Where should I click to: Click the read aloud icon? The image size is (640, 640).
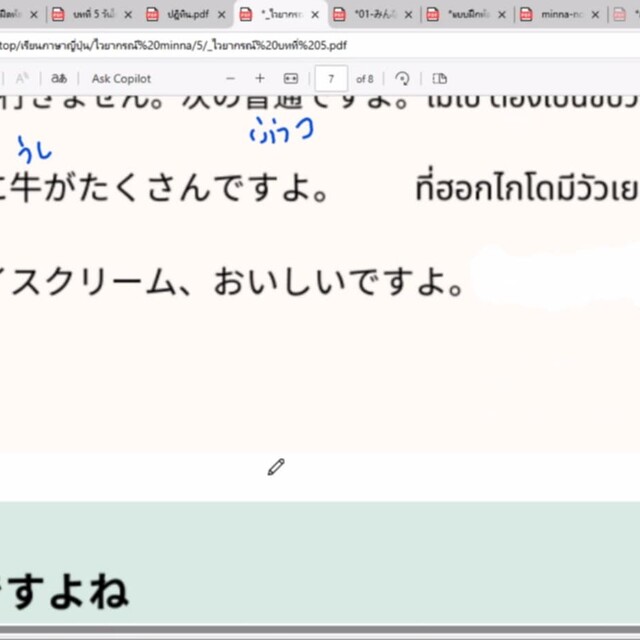pos(22,78)
